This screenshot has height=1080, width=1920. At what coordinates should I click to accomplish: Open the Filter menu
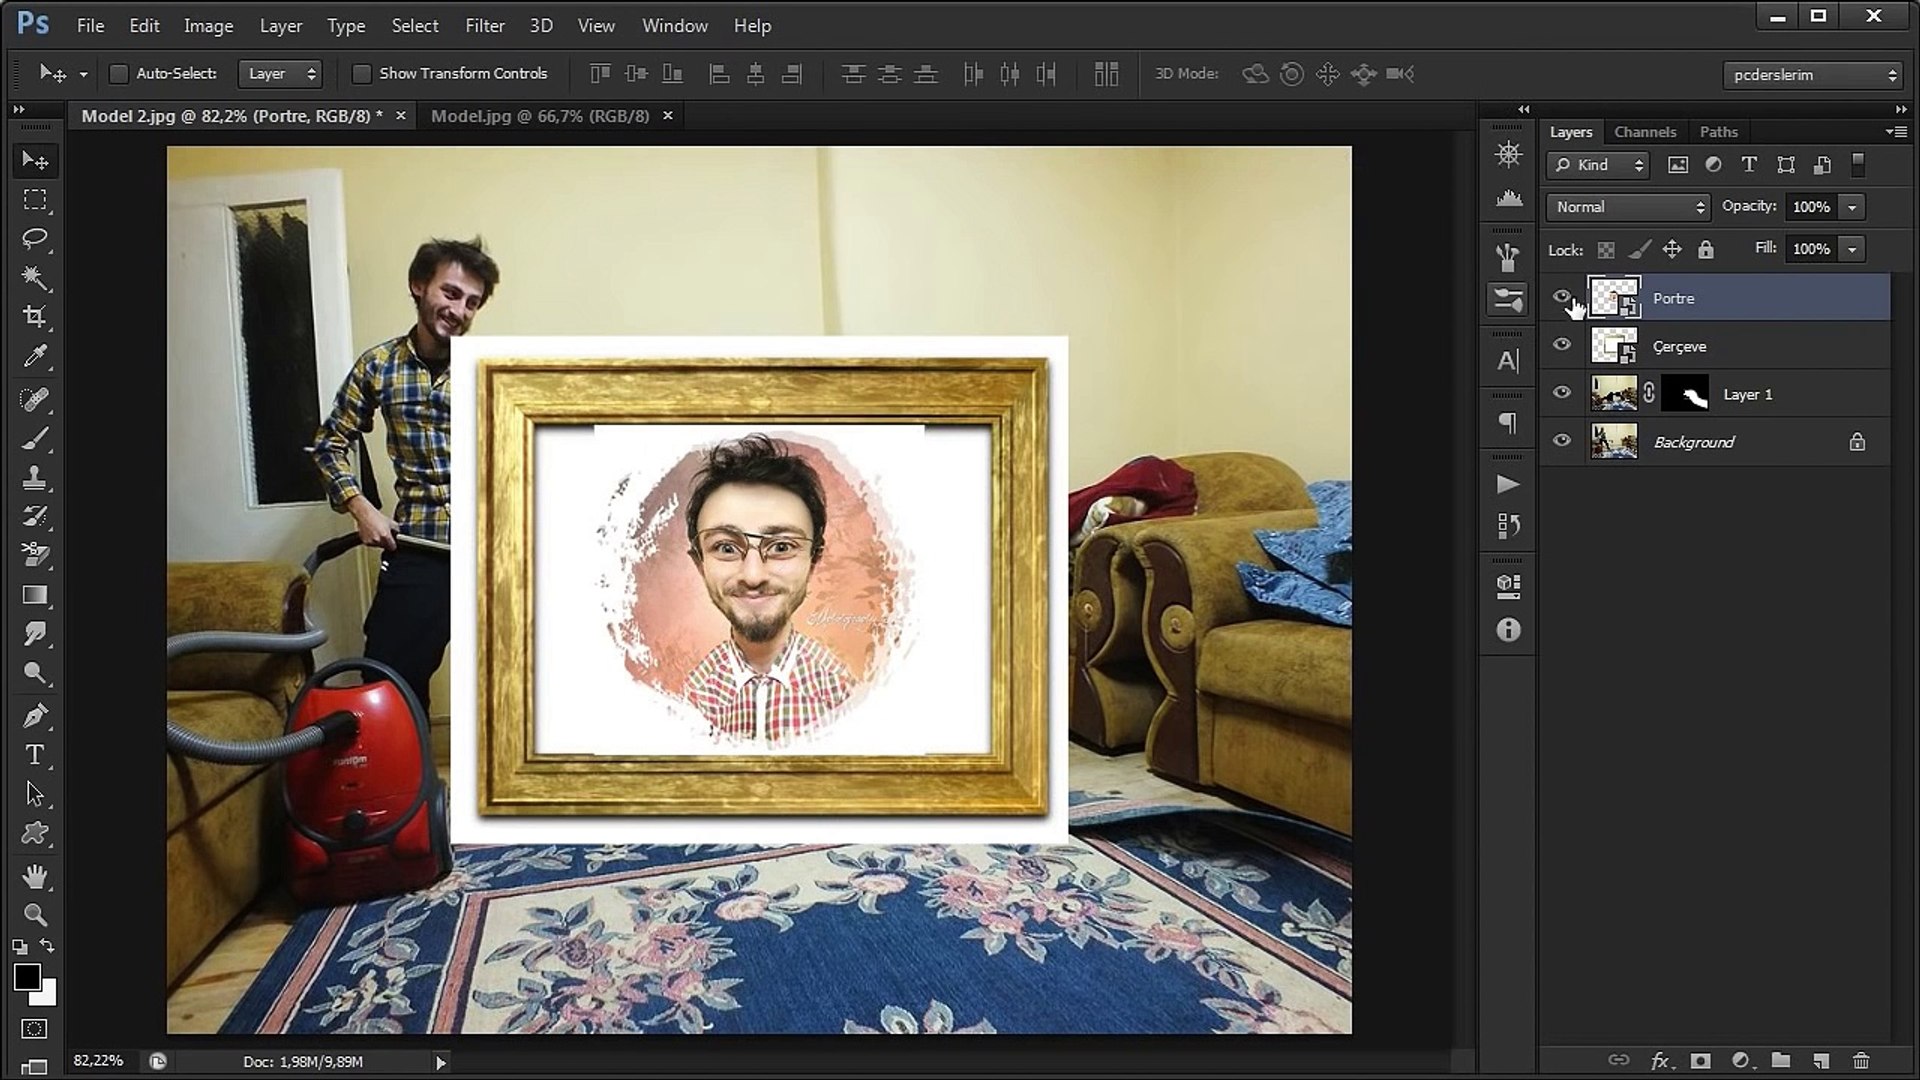(484, 26)
